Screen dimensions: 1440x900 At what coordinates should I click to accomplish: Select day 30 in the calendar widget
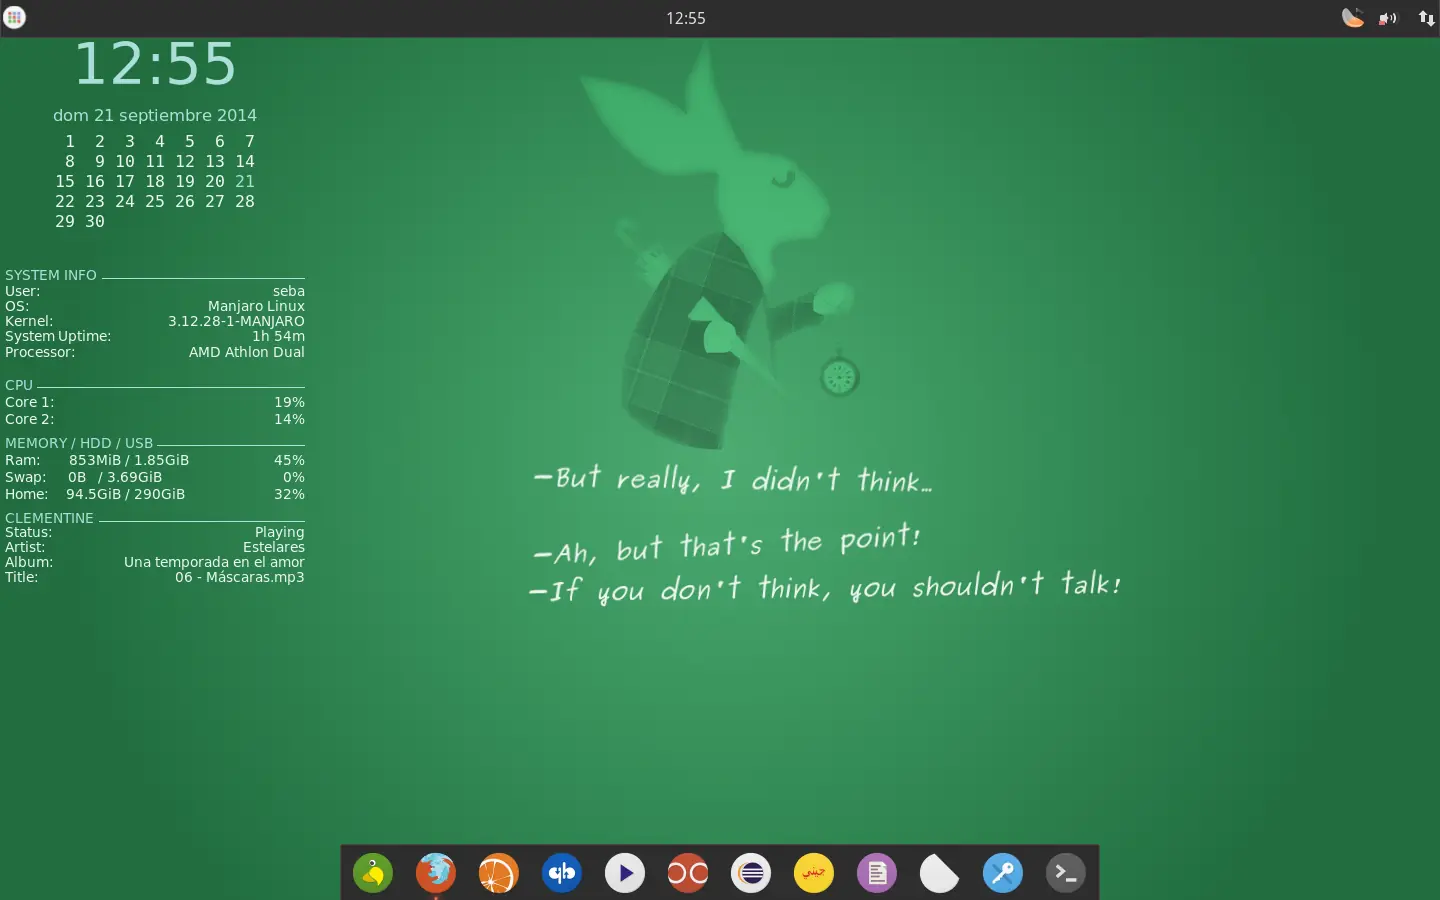(95, 221)
